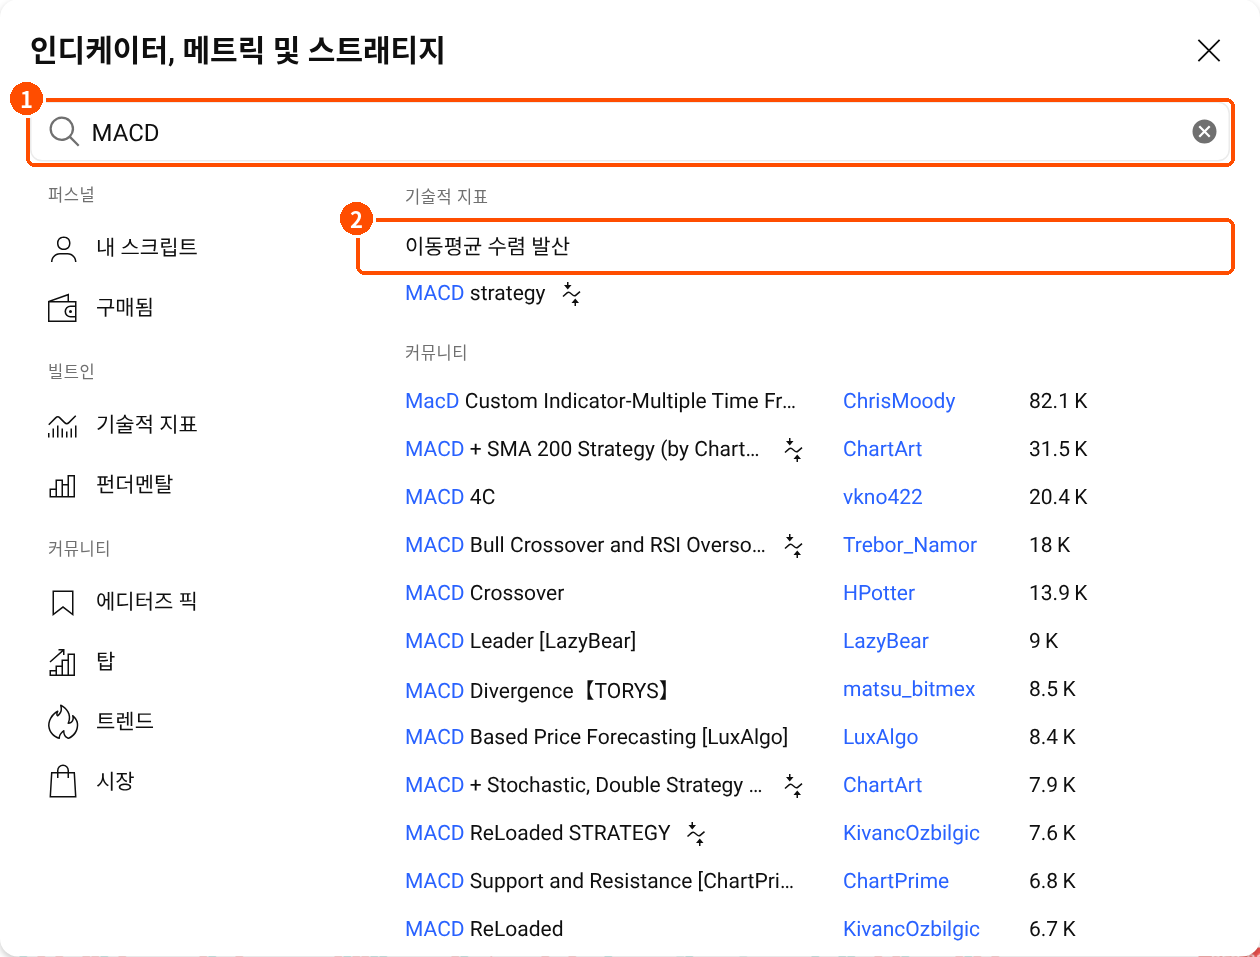Click the shopping bag icon beside 시장
This screenshot has width=1260, height=957.
[63, 781]
